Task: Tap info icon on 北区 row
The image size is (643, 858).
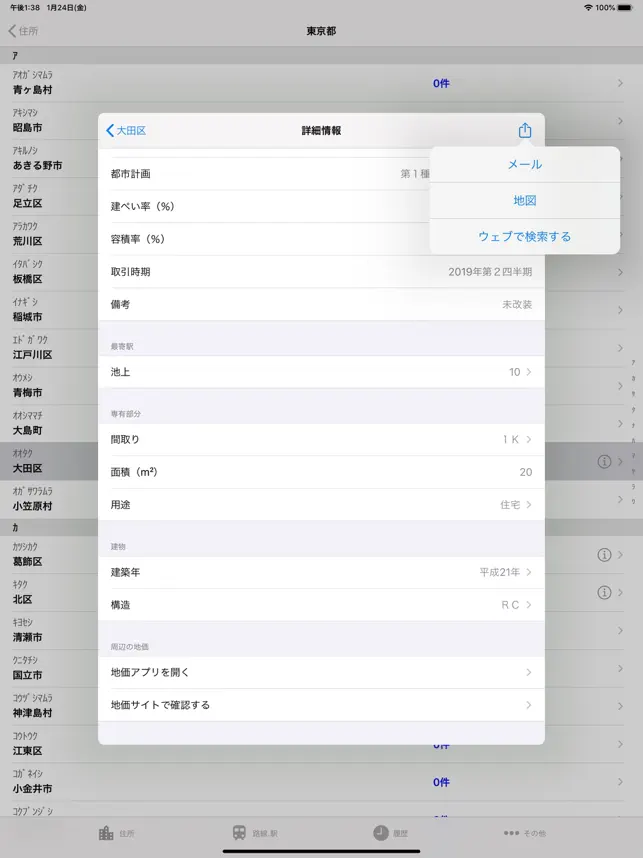Action: (x=604, y=593)
